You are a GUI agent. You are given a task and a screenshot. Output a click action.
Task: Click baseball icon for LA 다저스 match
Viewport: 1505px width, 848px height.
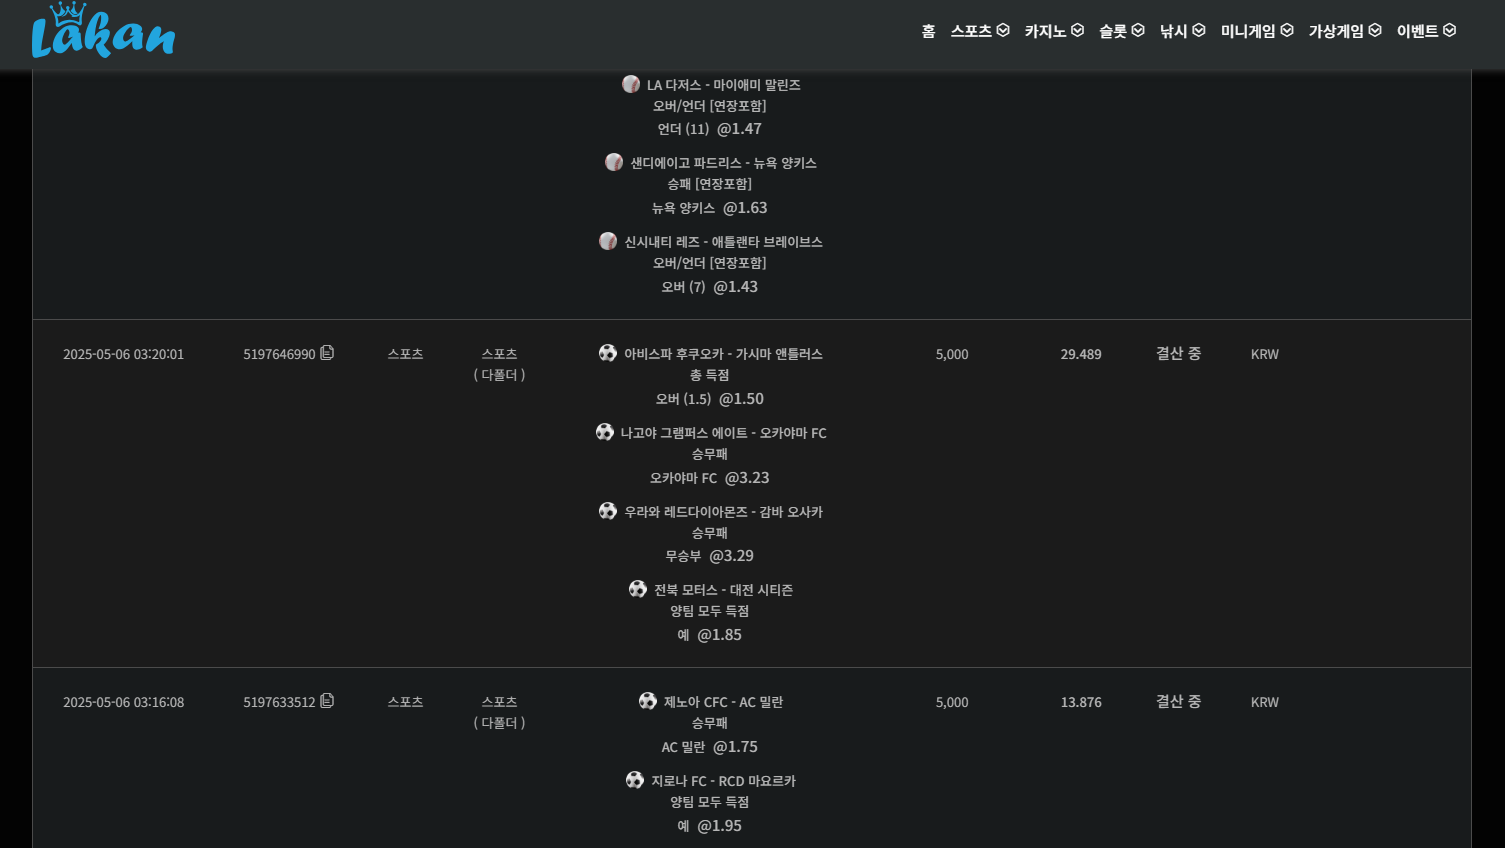(x=631, y=84)
